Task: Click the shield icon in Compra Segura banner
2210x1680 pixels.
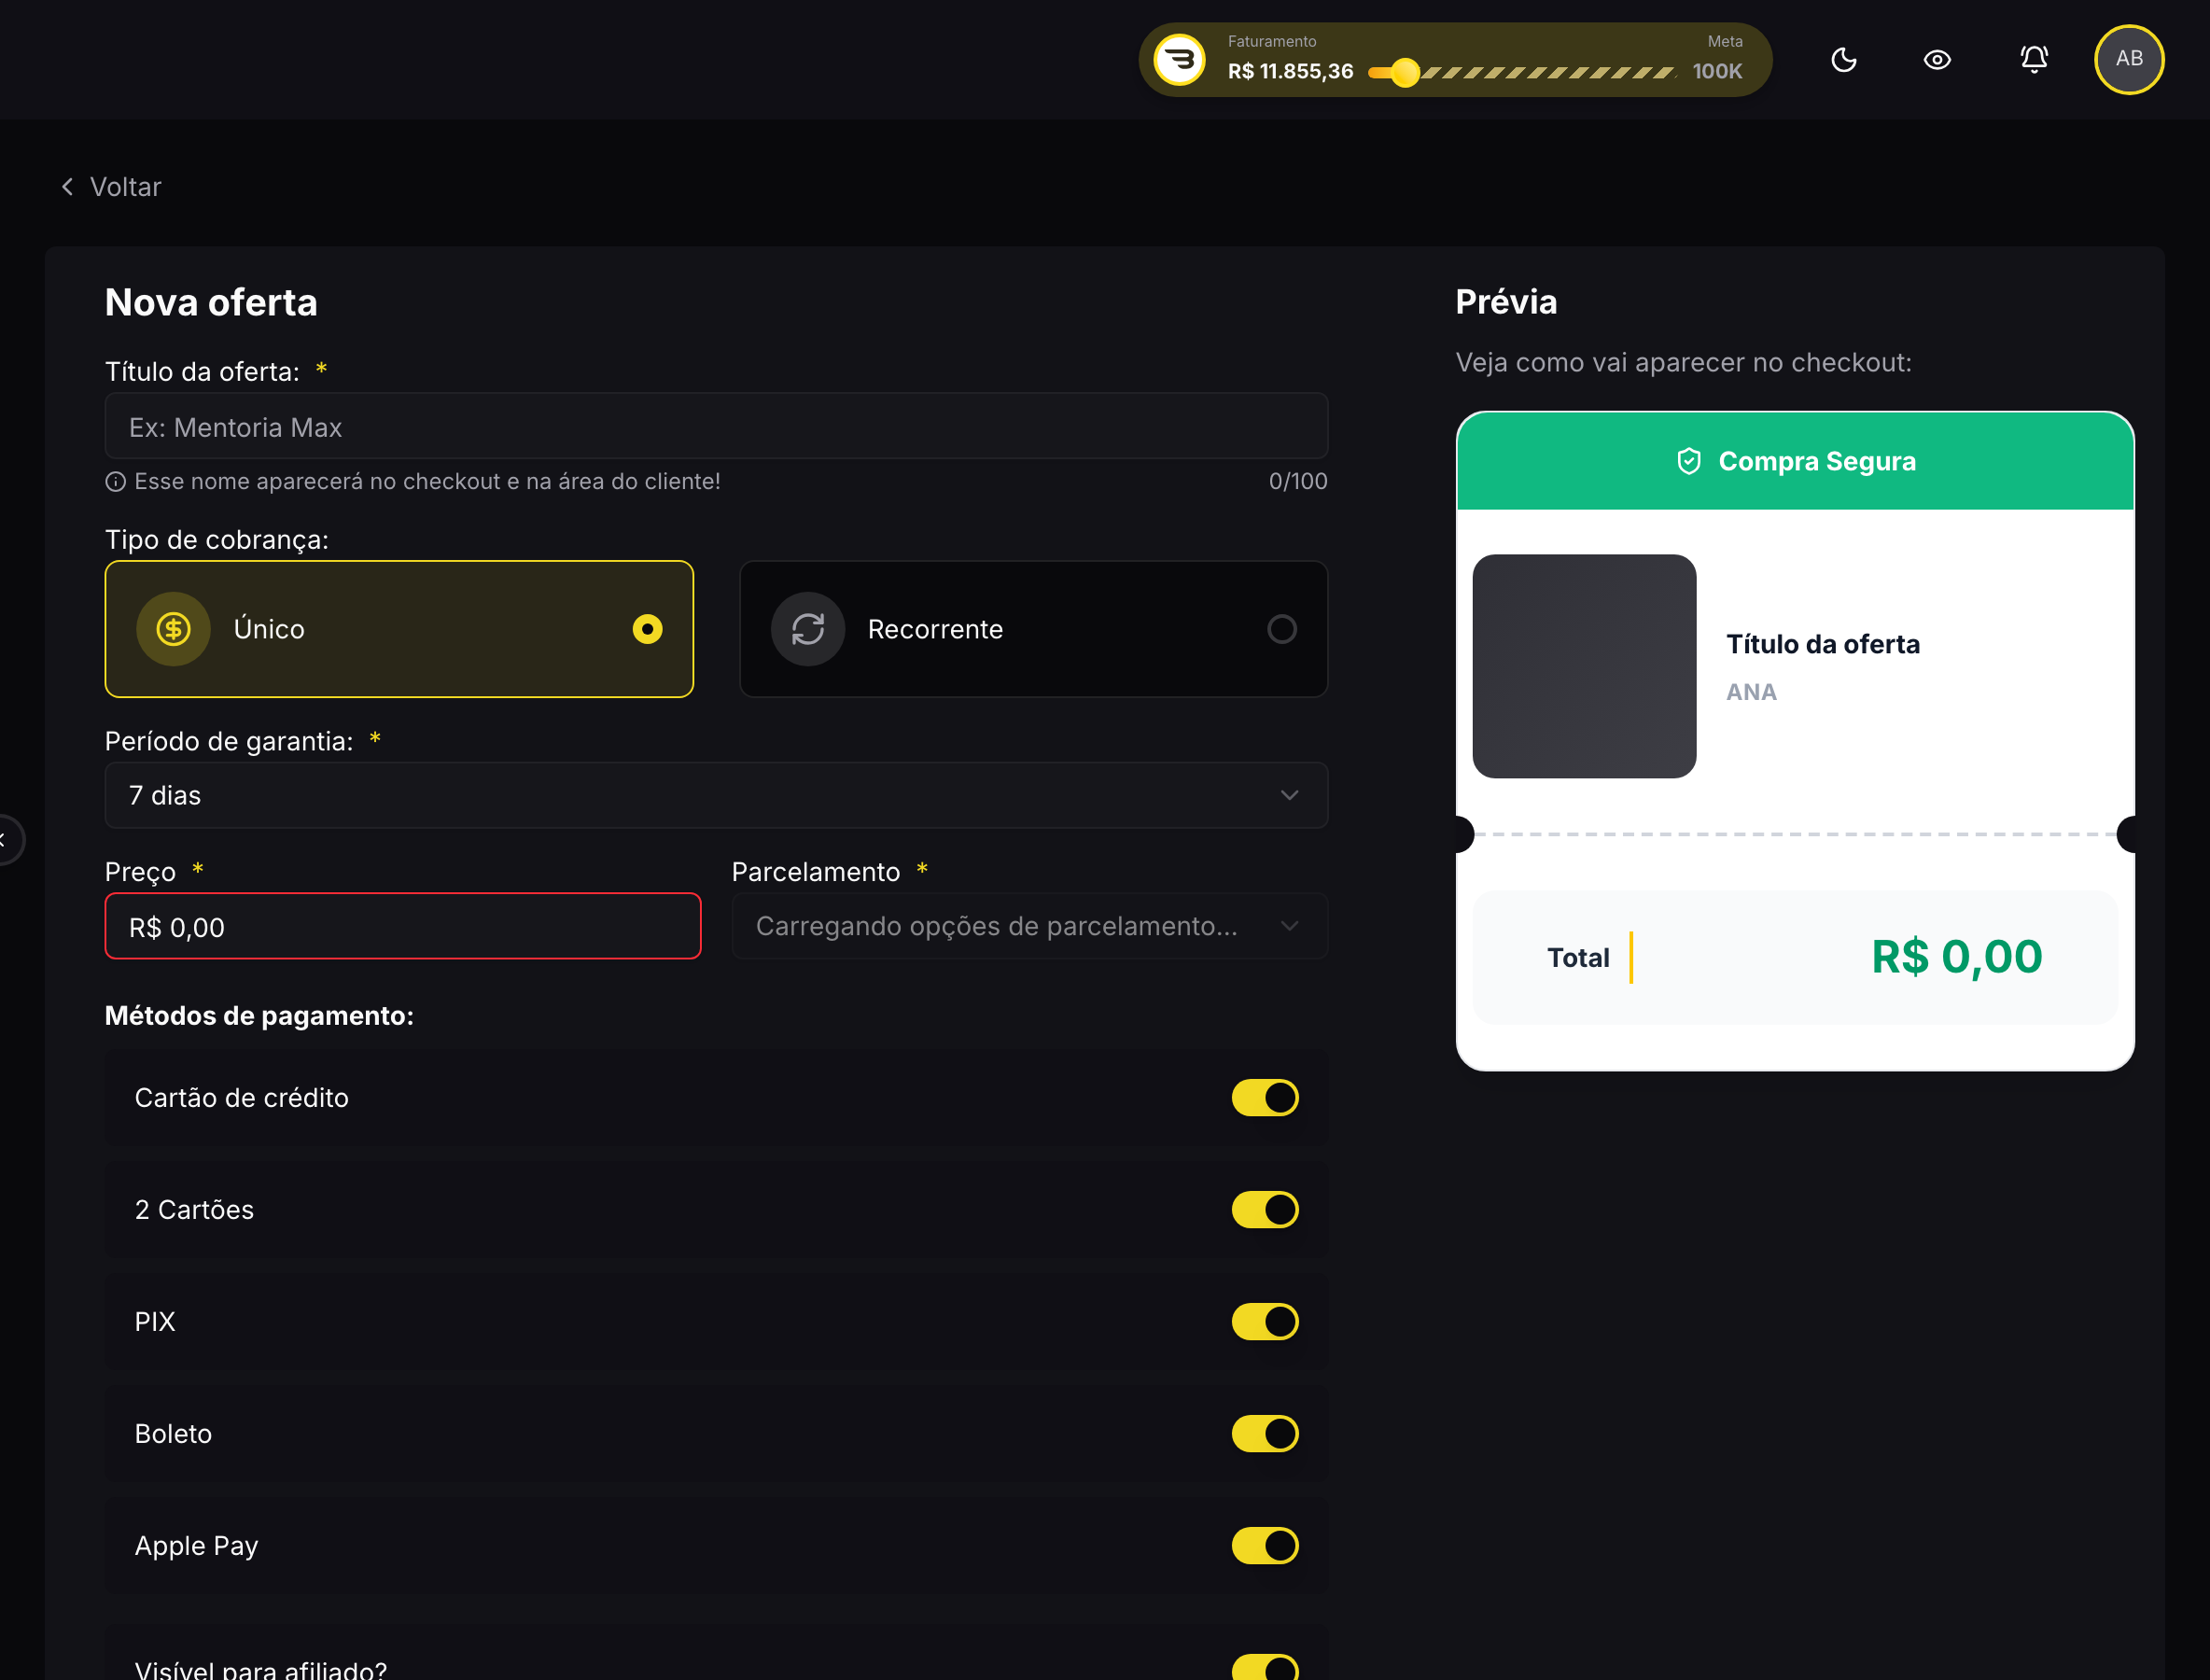Action: point(1689,461)
